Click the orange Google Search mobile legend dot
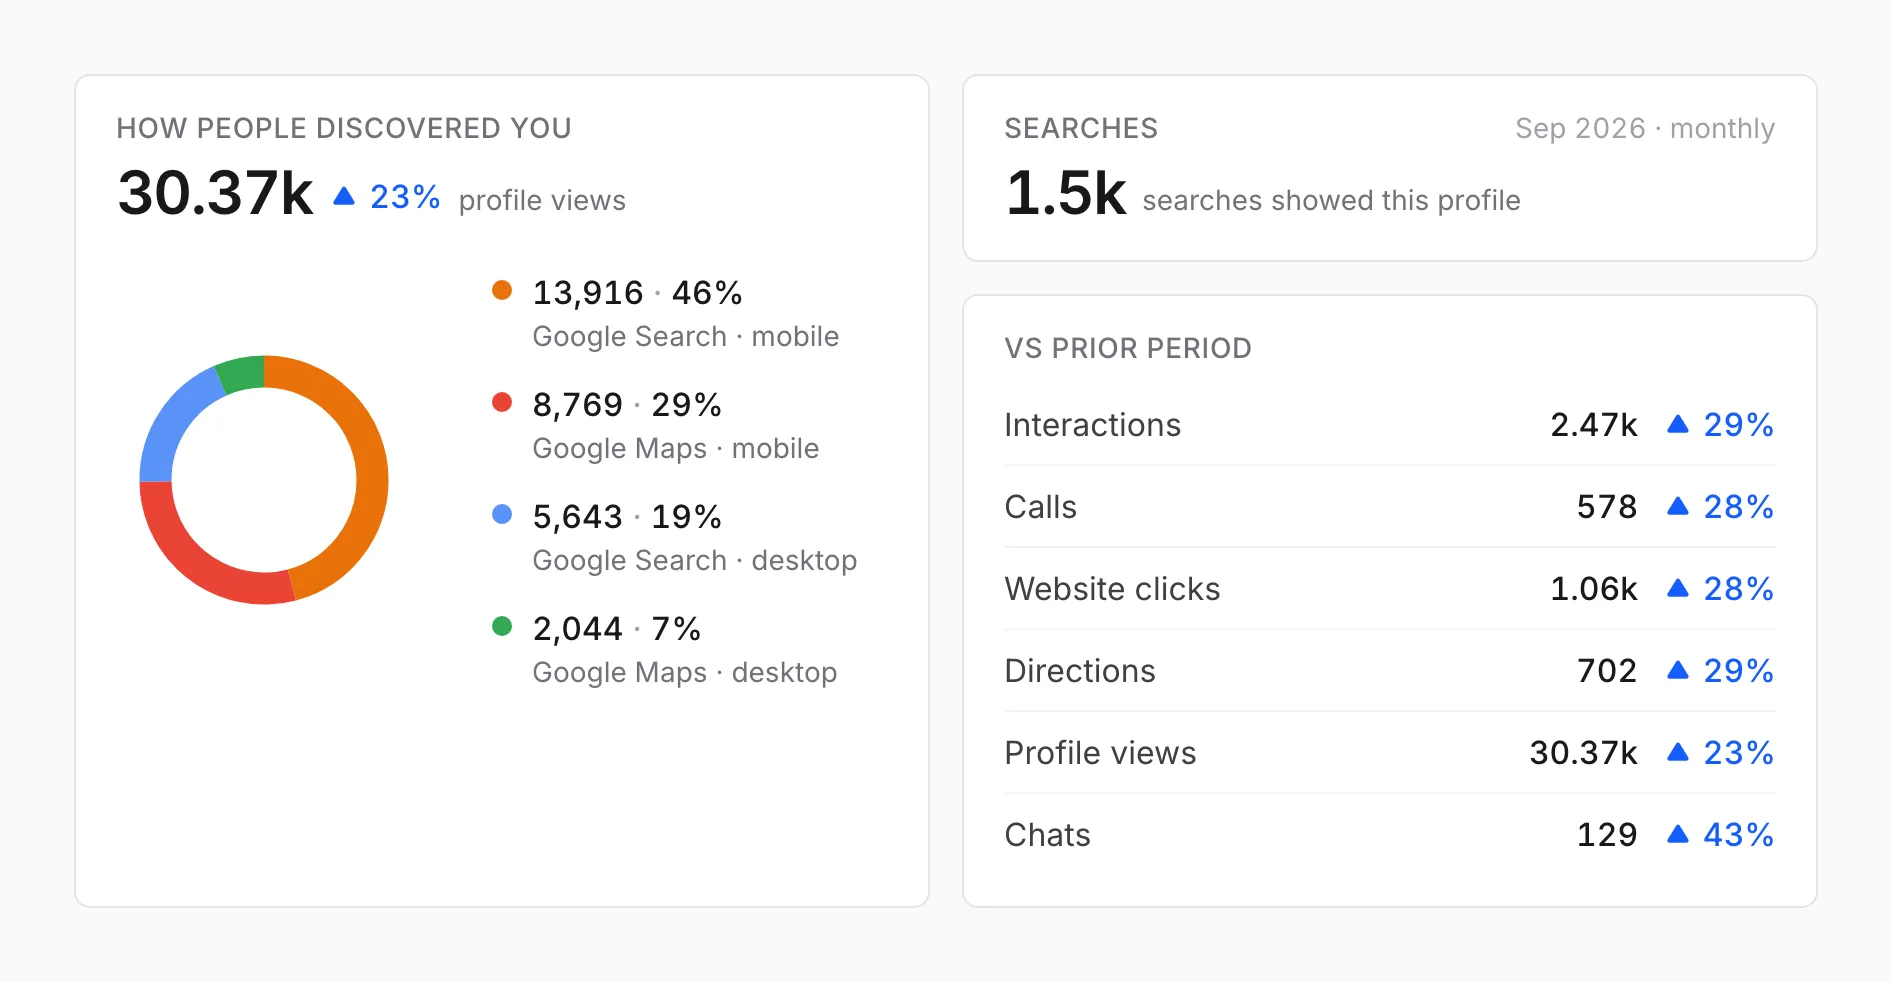This screenshot has width=1892, height=982. 502,291
